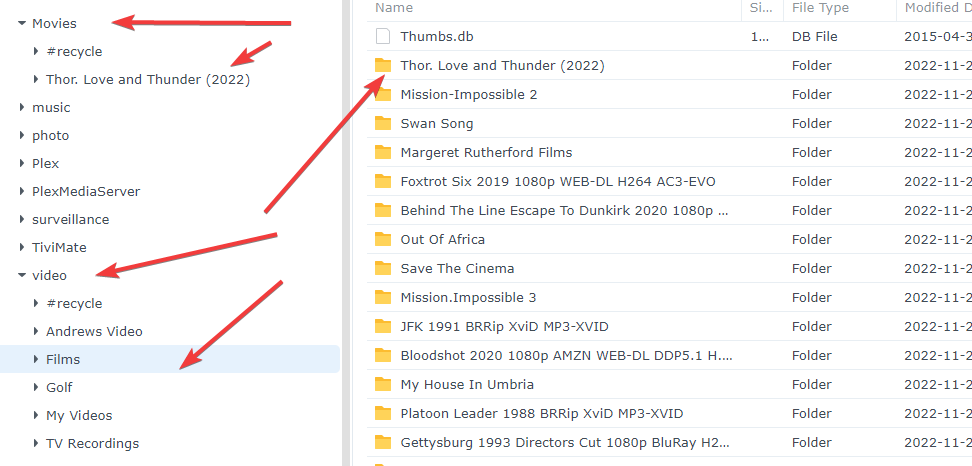Expand Thor. Love and Thunder tree node
Image resolution: width=972 pixels, height=466 pixels.
pyautogui.click(x=36, y=79)
